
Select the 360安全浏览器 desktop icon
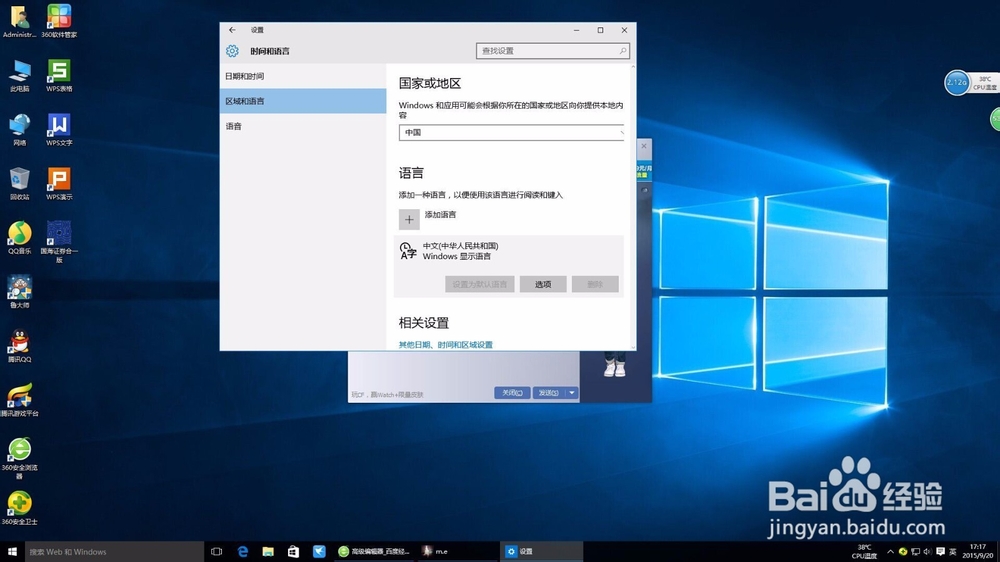click(x=19, y=459)
